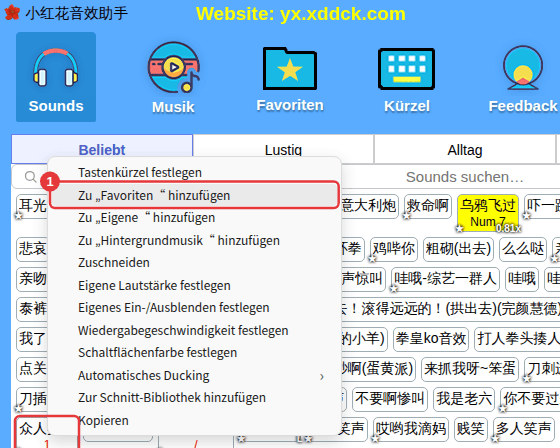Select Zu „Favoriten“ hinzufügen

click(195, 195)
